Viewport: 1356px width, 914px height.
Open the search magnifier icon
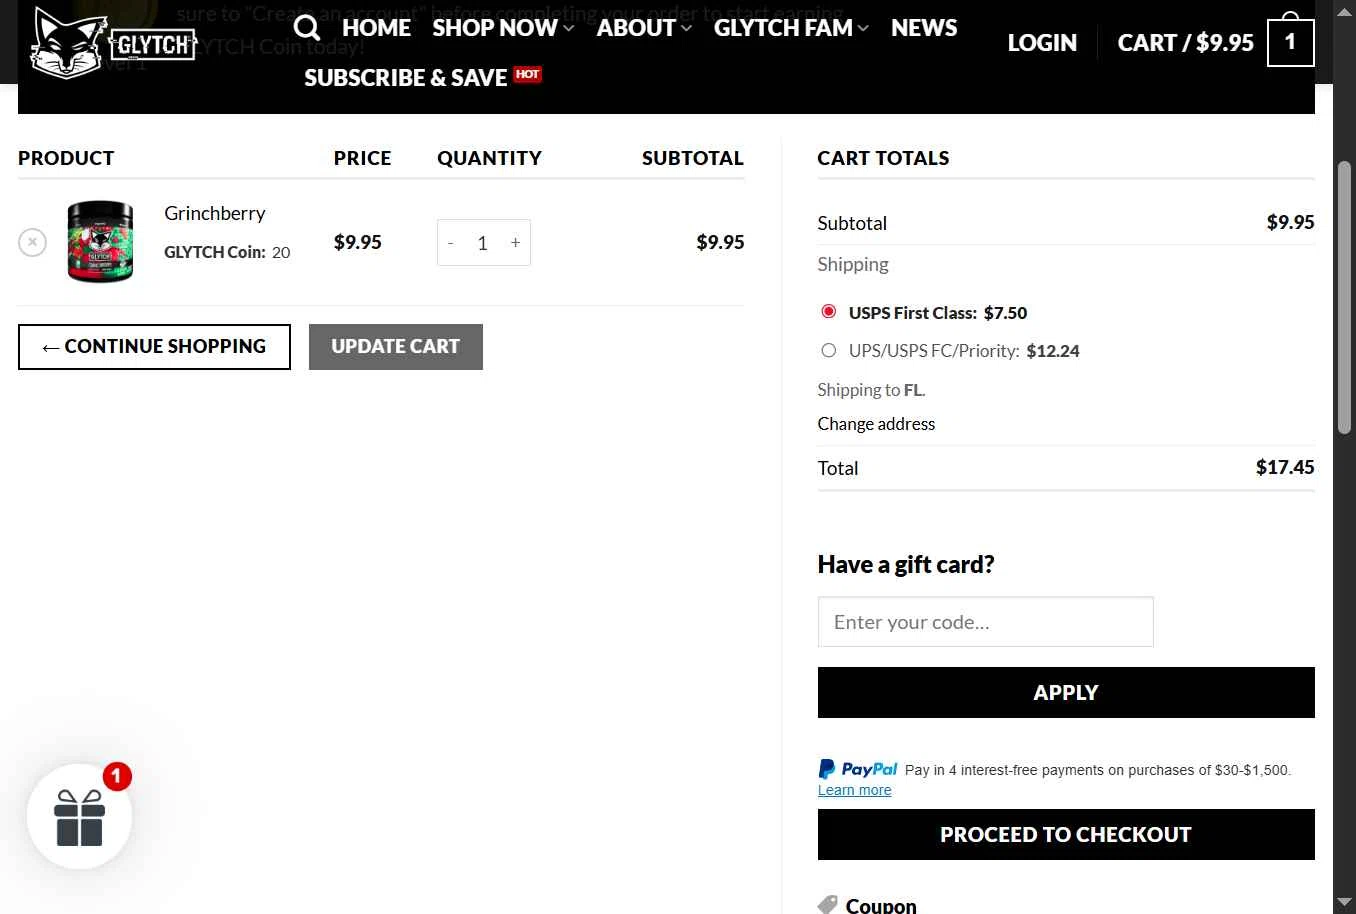click(x=307, y=28)
